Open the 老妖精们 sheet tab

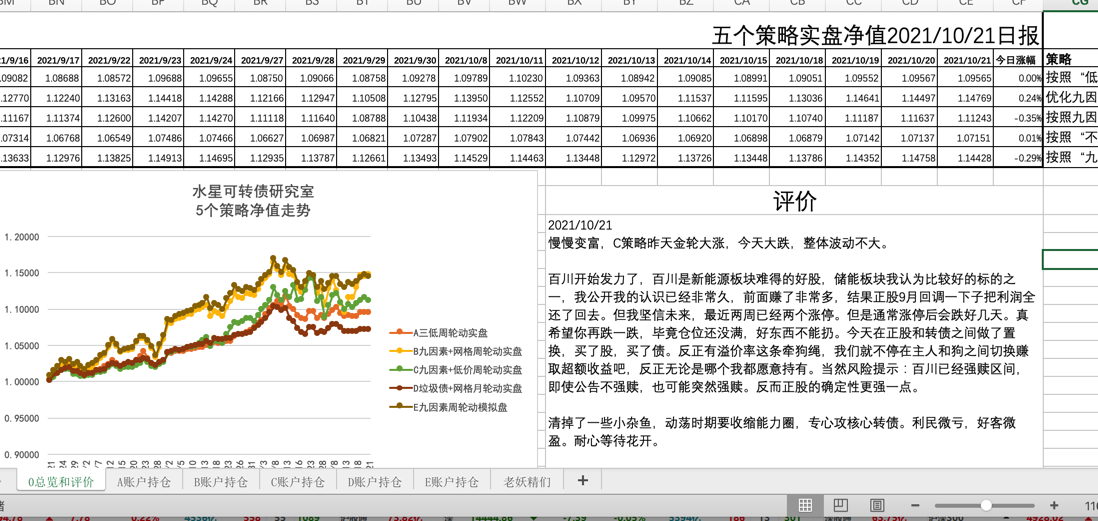(x=527, y=482)
